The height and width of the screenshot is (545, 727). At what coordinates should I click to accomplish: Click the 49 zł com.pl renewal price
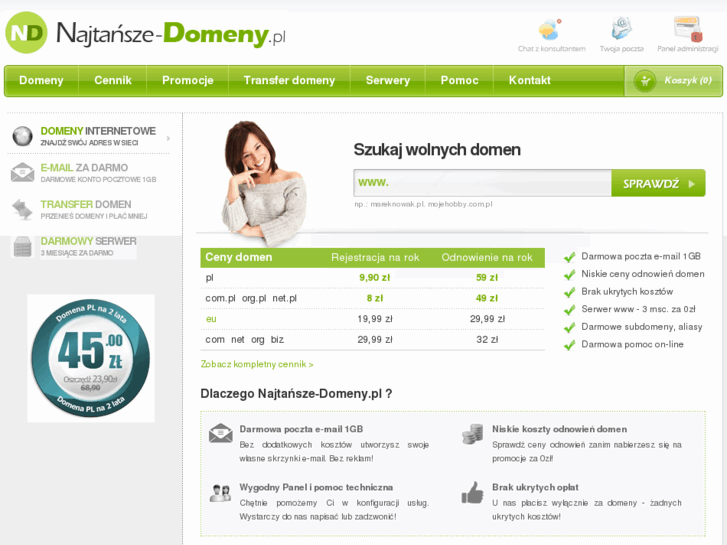click(x=487, y=298)
